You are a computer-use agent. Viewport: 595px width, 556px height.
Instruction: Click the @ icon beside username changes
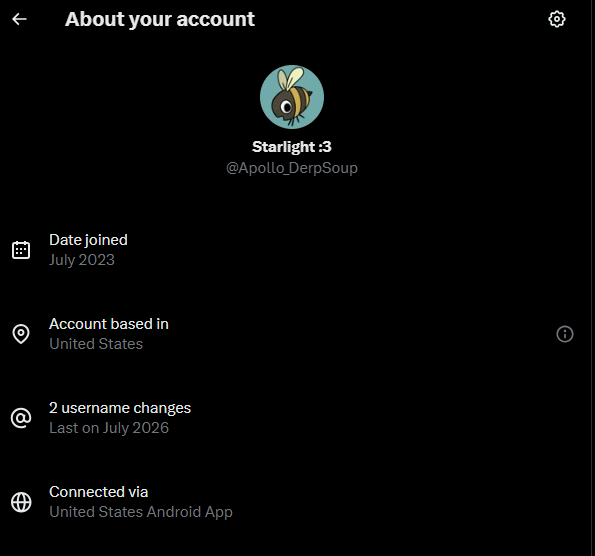pos(21,418)
